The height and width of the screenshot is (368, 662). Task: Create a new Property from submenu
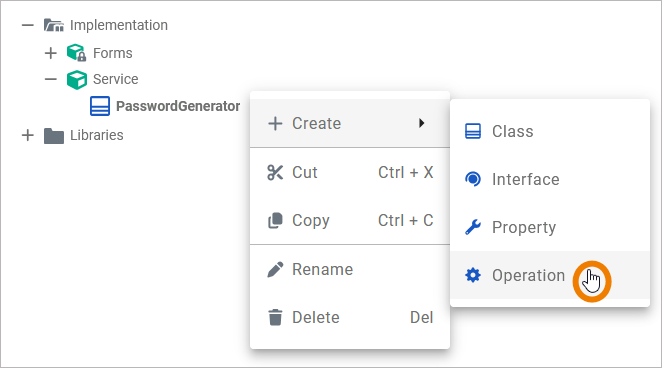(x=550, y=227)
